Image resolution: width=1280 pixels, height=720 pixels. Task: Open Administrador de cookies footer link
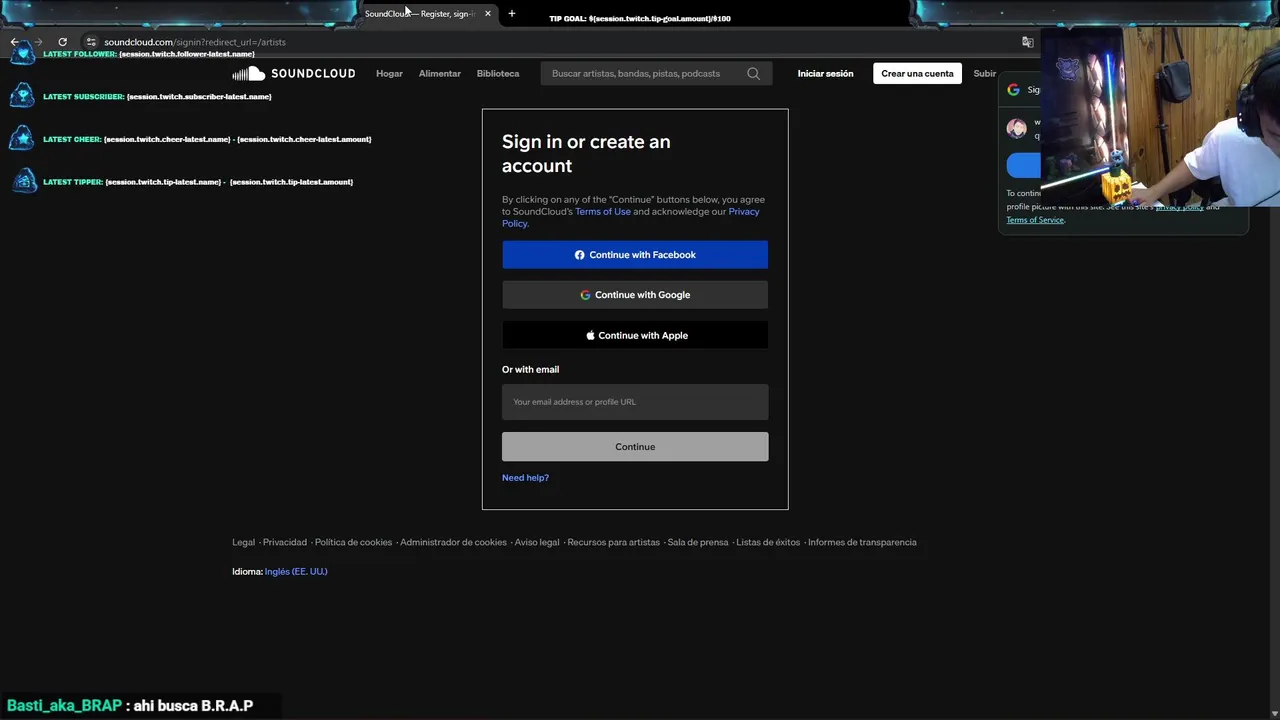[x=453, y=542]
